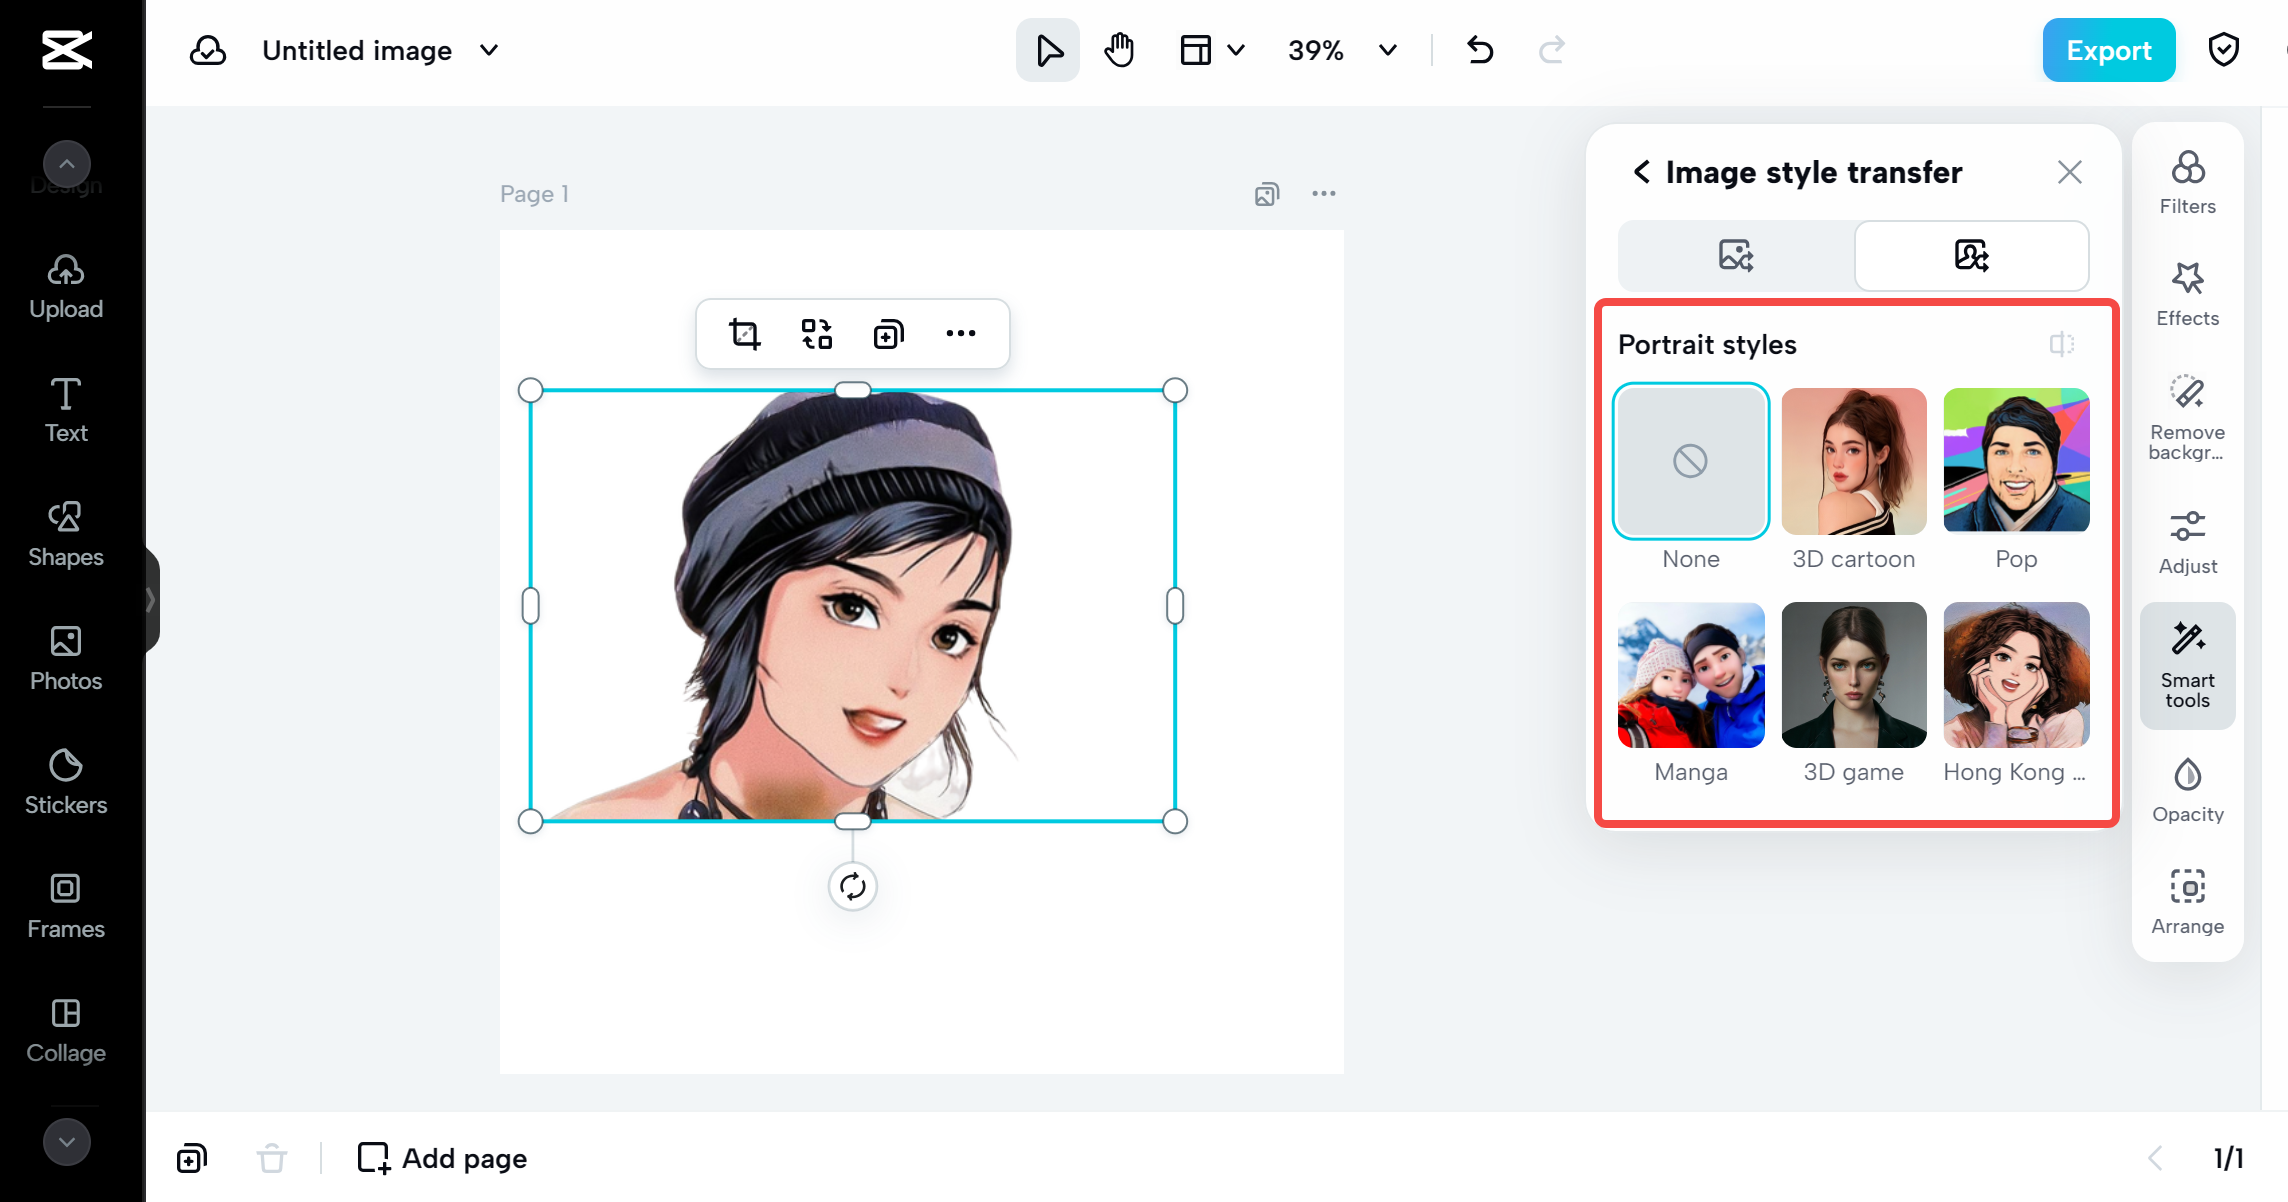Click the Smart tools icon

coord(2188,666)
